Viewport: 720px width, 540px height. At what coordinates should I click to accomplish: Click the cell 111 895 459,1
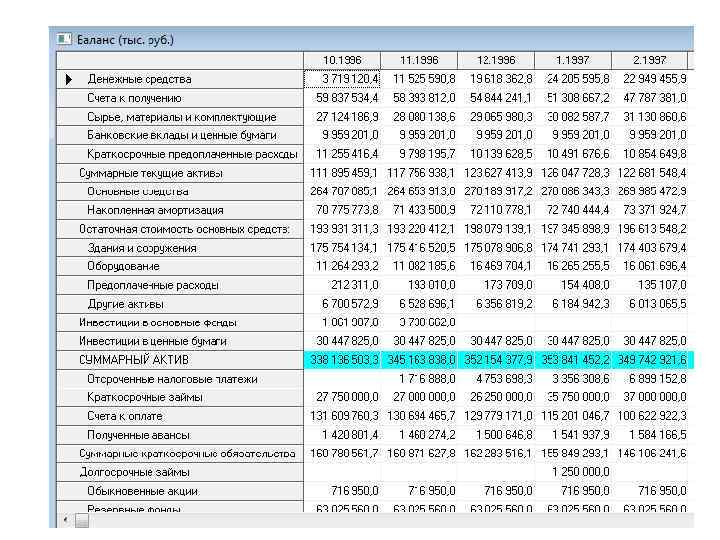coord(342,173)
